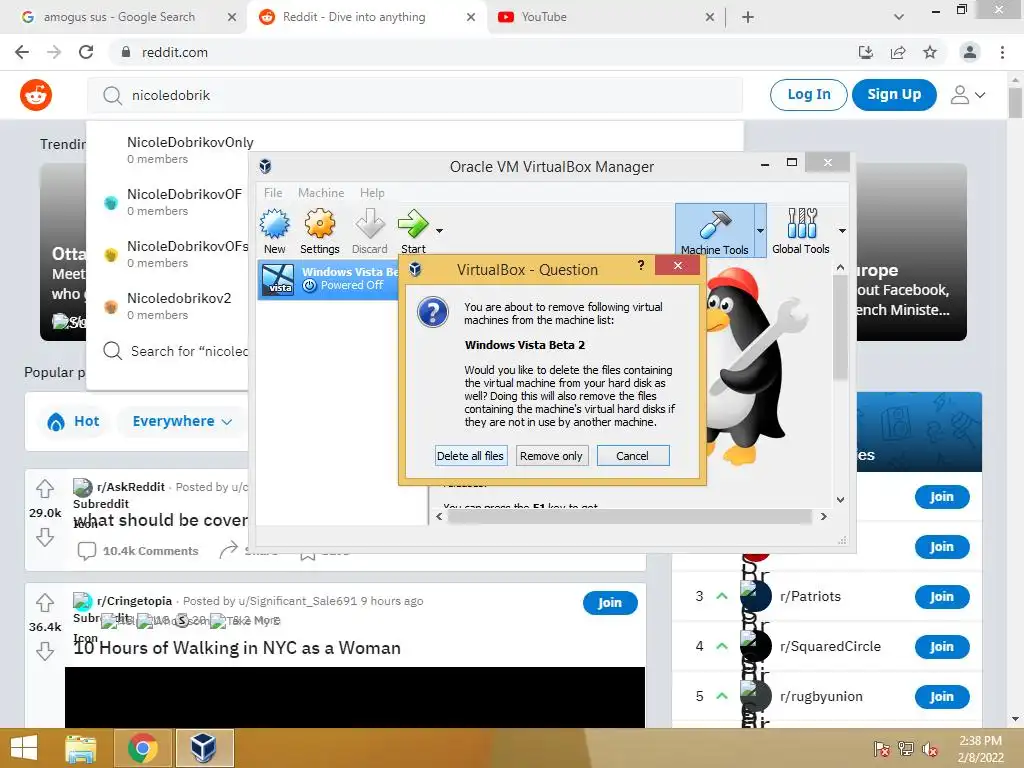This screenshot has width=1024, height=768.
Task: Open the Everywhere location dropdown
Action: (x=182, y=421)
